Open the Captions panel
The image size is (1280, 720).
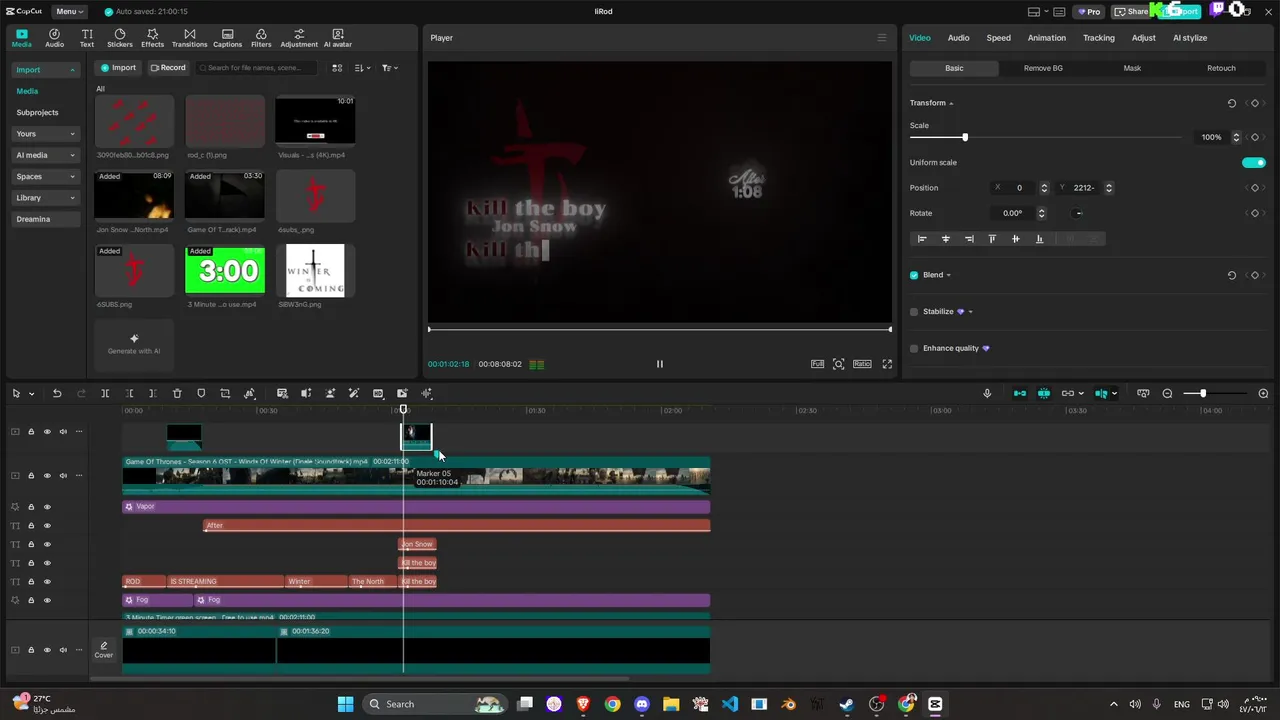click(227, 38)
